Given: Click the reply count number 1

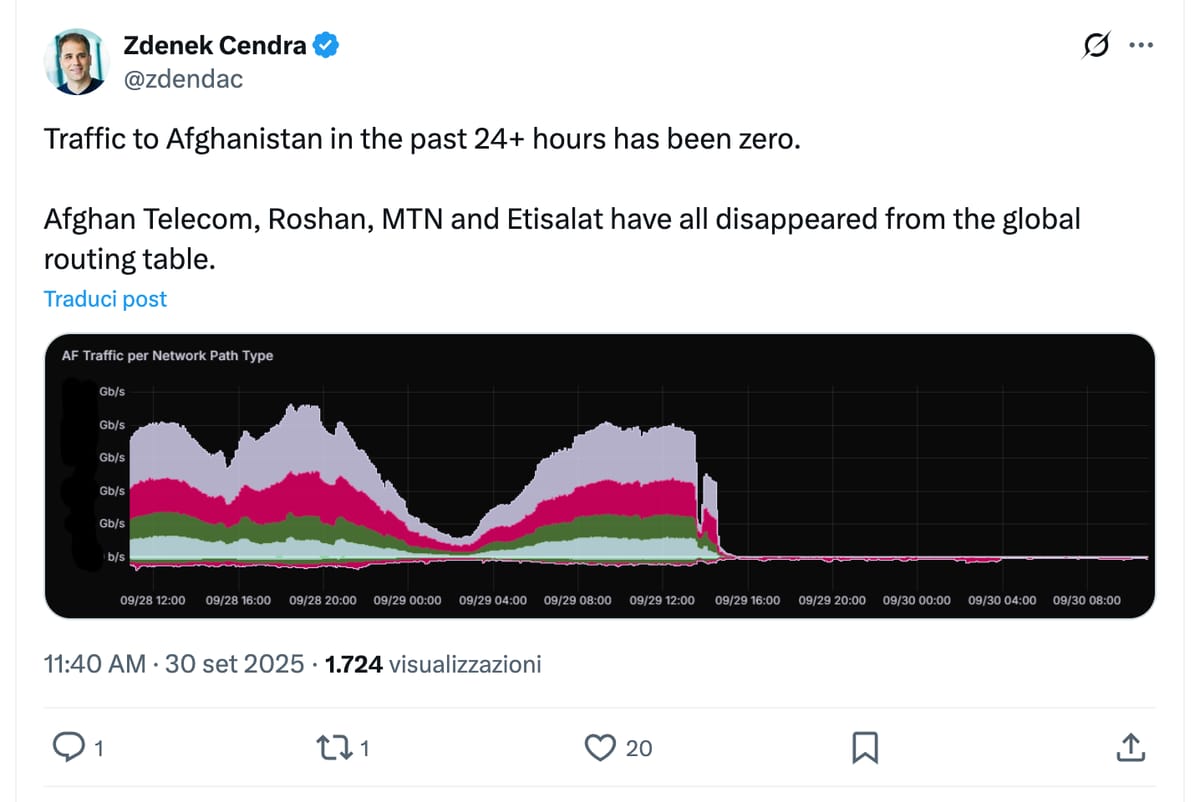Looking at the screenshot, I should [x=98, y=747].
